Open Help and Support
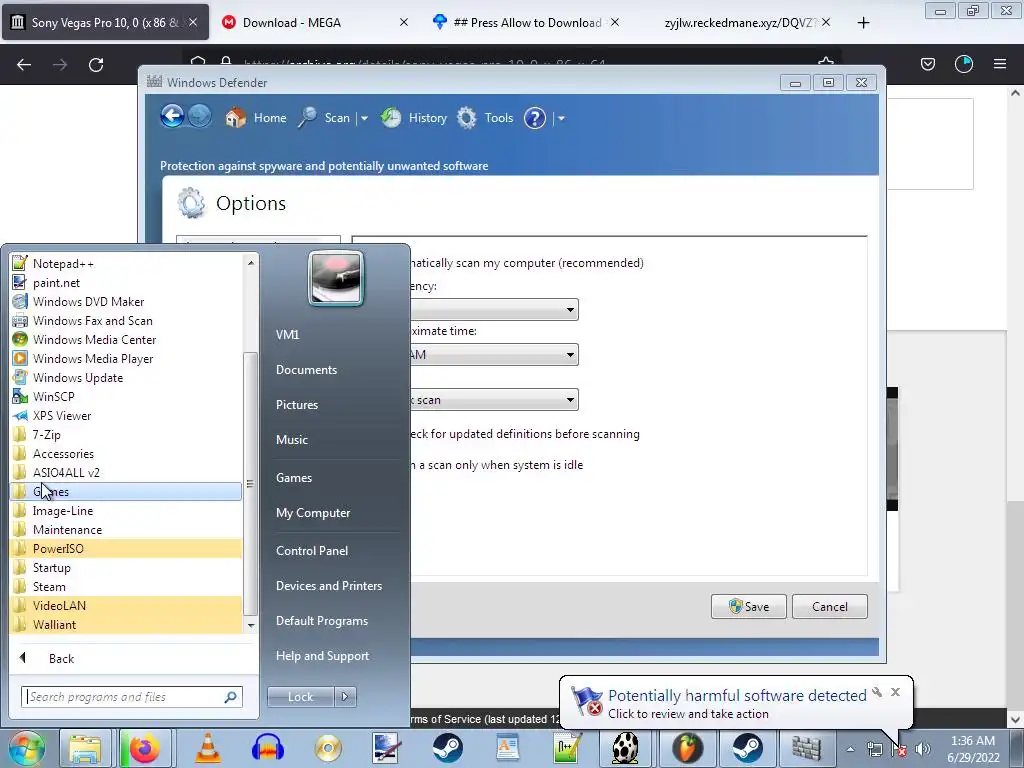 tap(322, 656)
